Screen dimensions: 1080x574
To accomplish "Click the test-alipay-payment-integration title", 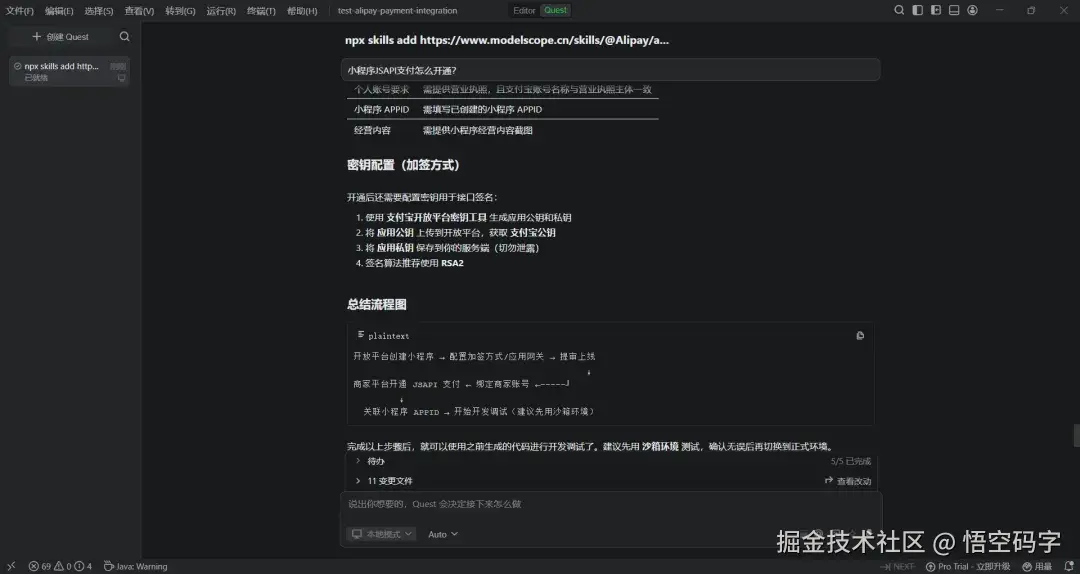I will 397,10.
